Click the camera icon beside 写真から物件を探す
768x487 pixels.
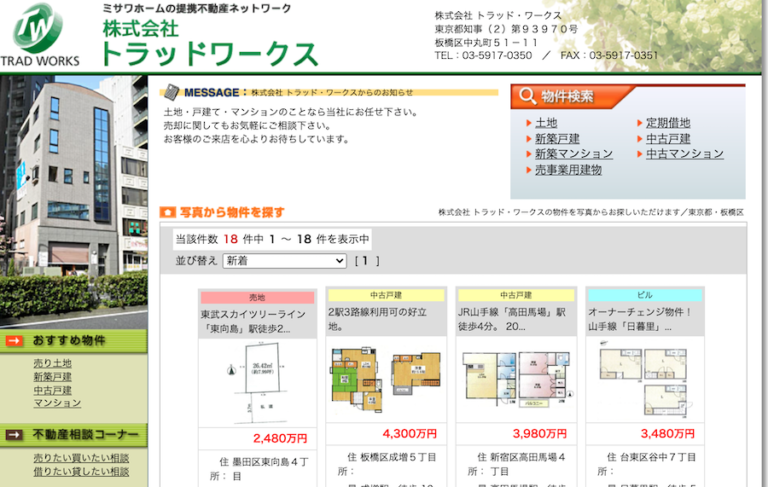click(168, 212)
